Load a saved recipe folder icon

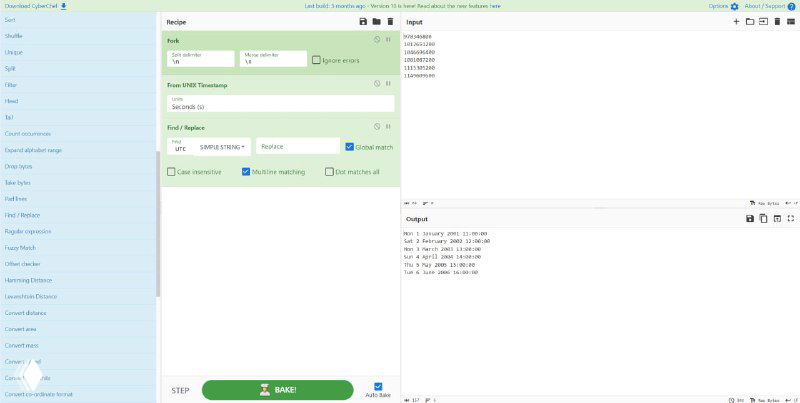pyautogui.click(x=377, y=21)
